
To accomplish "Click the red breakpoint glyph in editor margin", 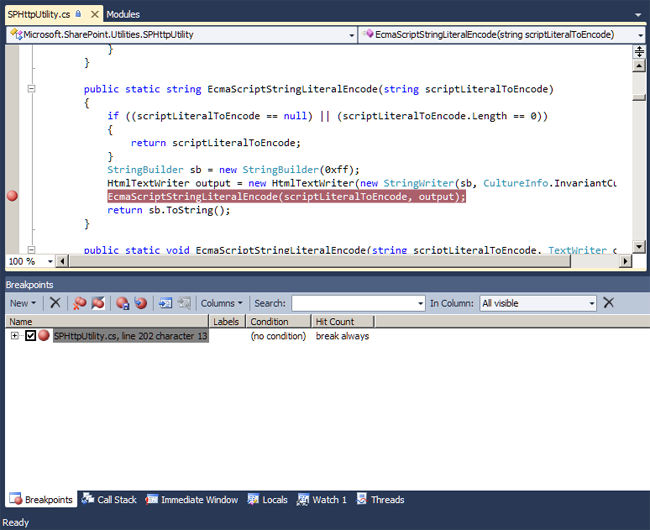I will point(13,197).
